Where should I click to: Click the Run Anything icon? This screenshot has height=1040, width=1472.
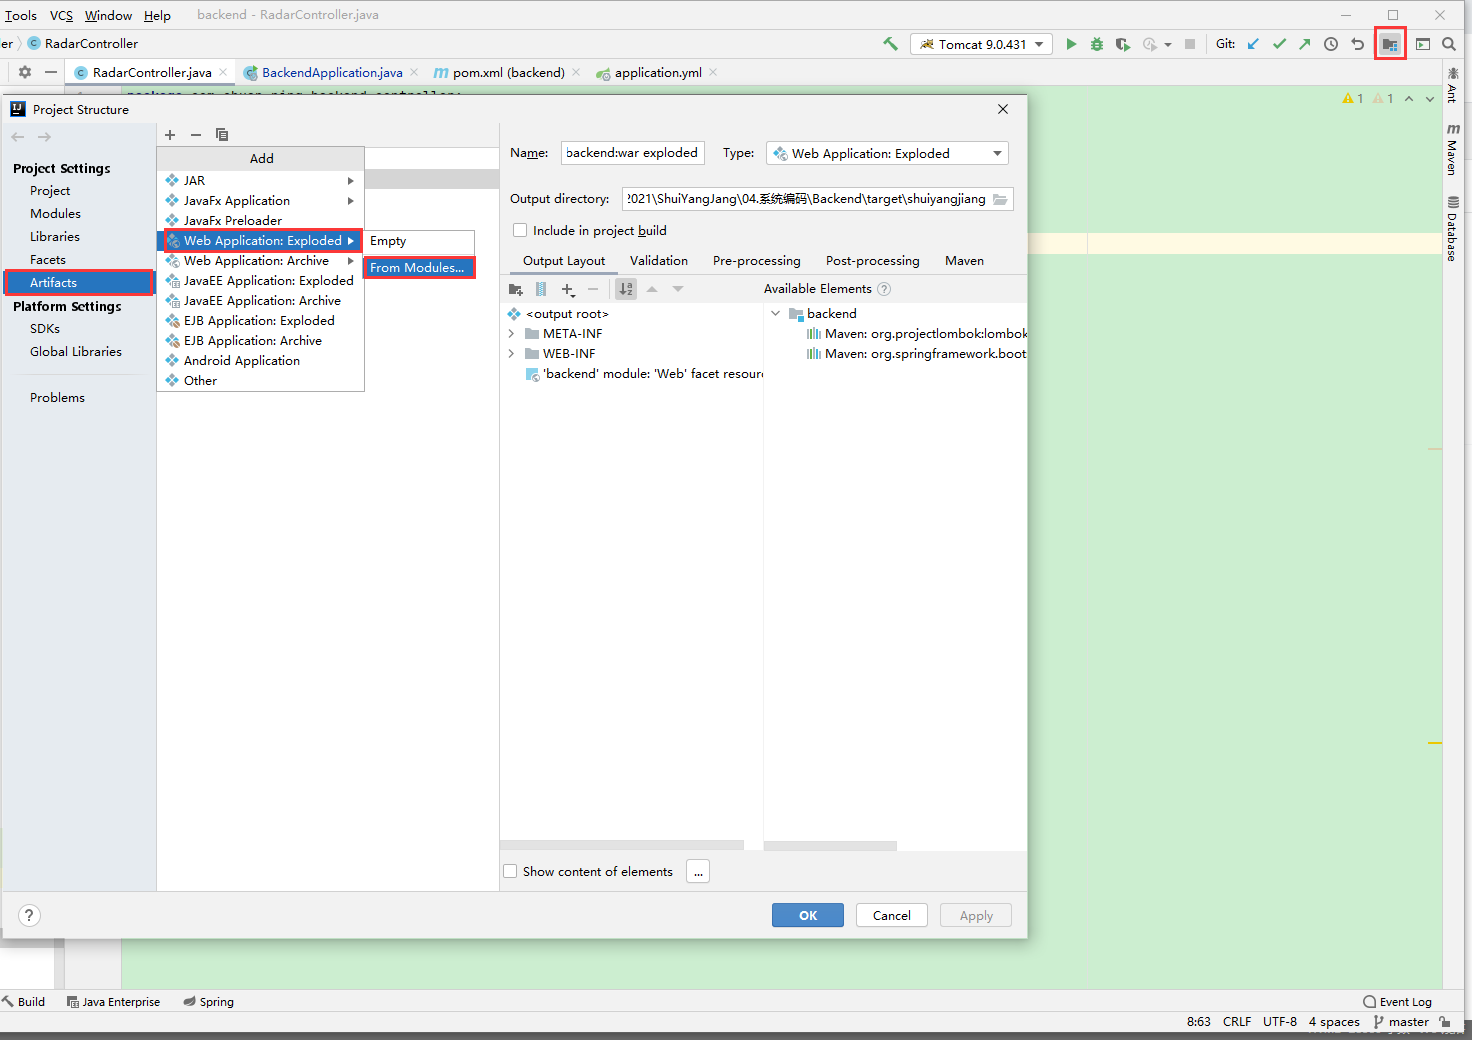click(1423, 44)
